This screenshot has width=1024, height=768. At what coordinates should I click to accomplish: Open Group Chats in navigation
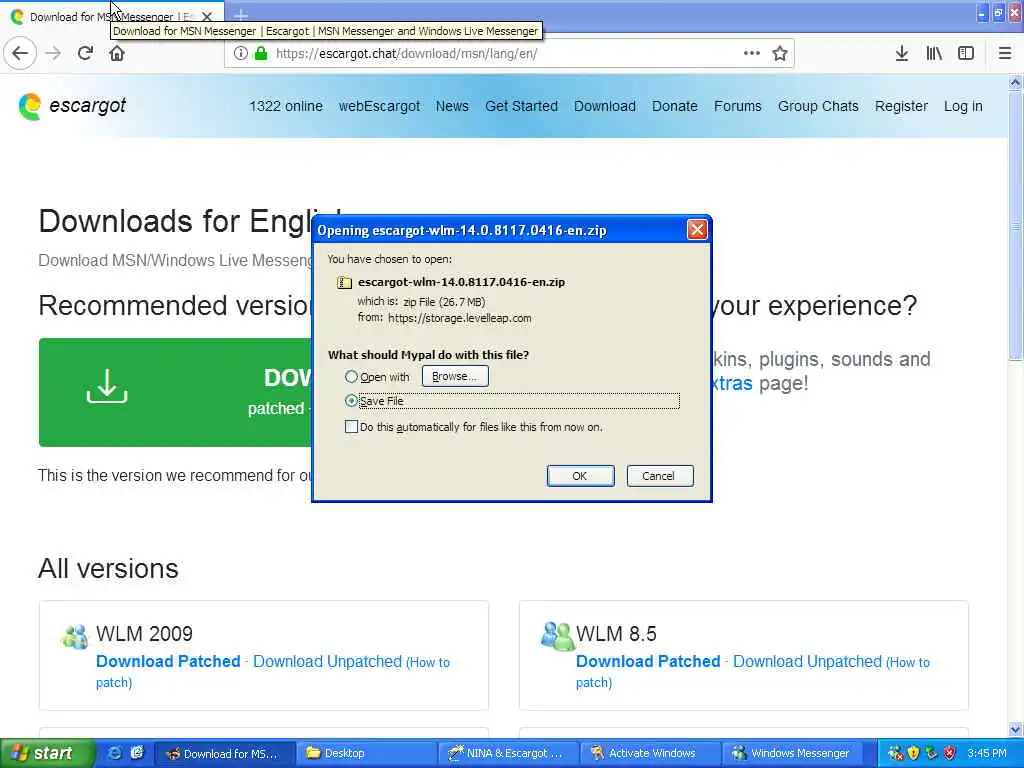pyautogui.click(x=818, y=106)
